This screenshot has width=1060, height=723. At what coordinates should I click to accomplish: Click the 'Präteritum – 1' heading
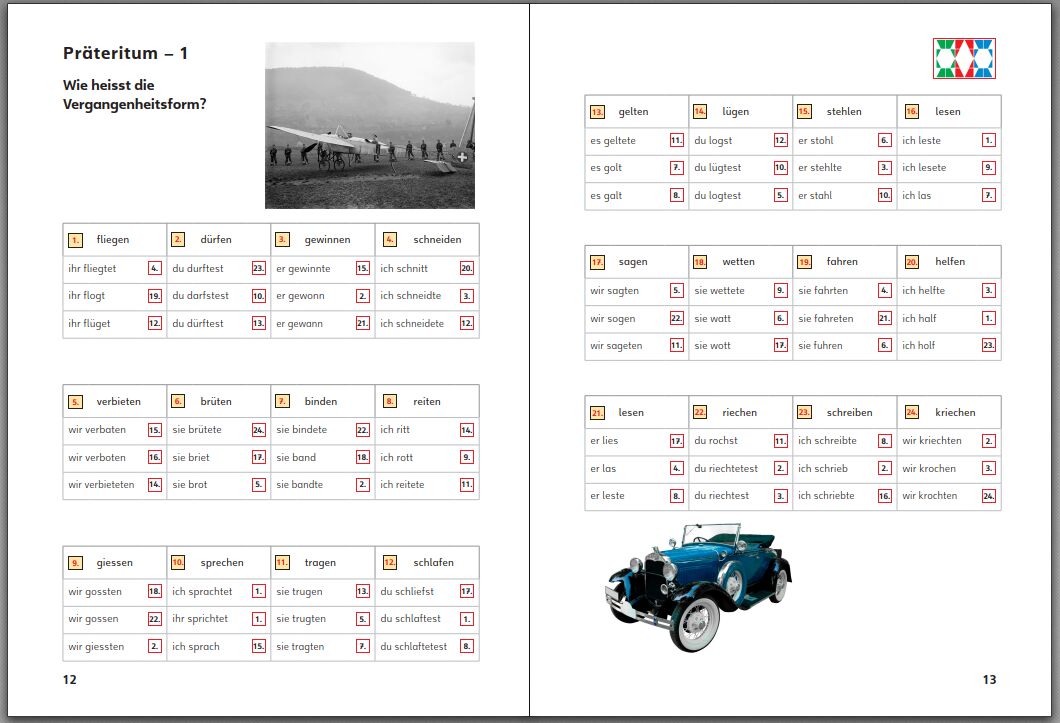click(x=125, y=53)
